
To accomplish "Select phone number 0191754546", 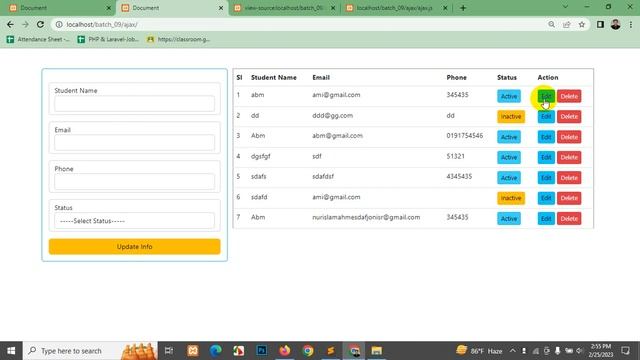I will click(x=464, y=136).
